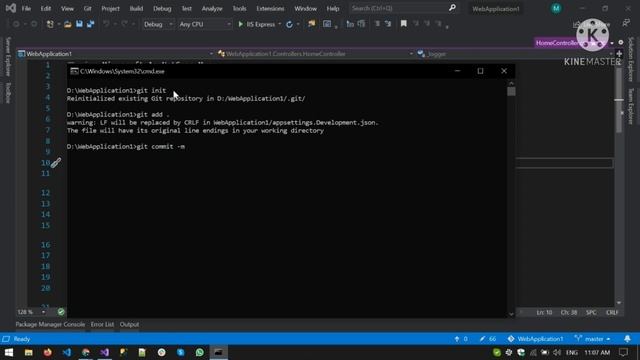Open the Build menu
The height and width of the screenshot is (360, 640).
(136, 9)
